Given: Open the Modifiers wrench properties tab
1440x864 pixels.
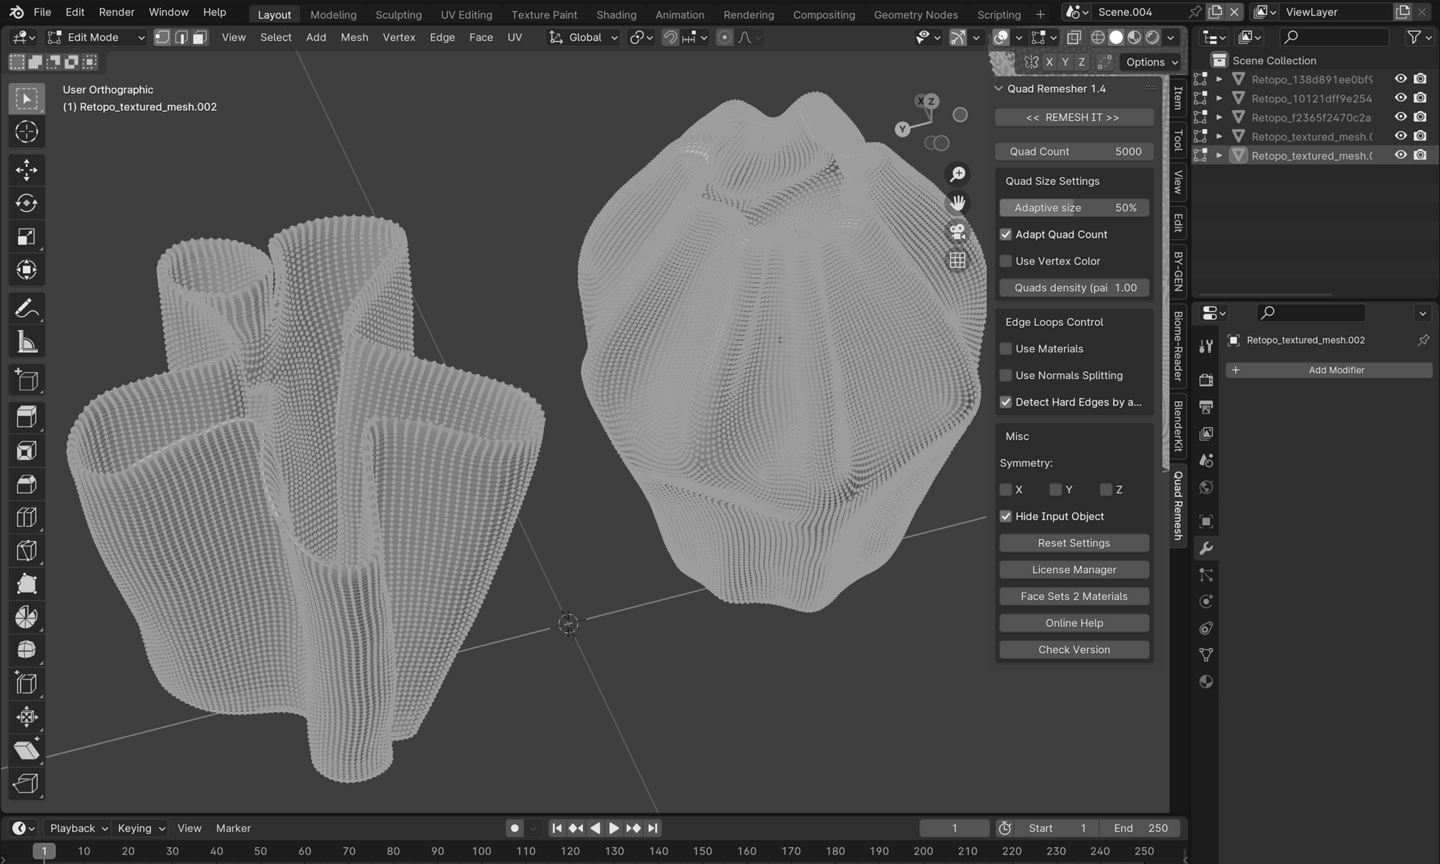Looking at the screenshot, I should [x=1206, y=548].
